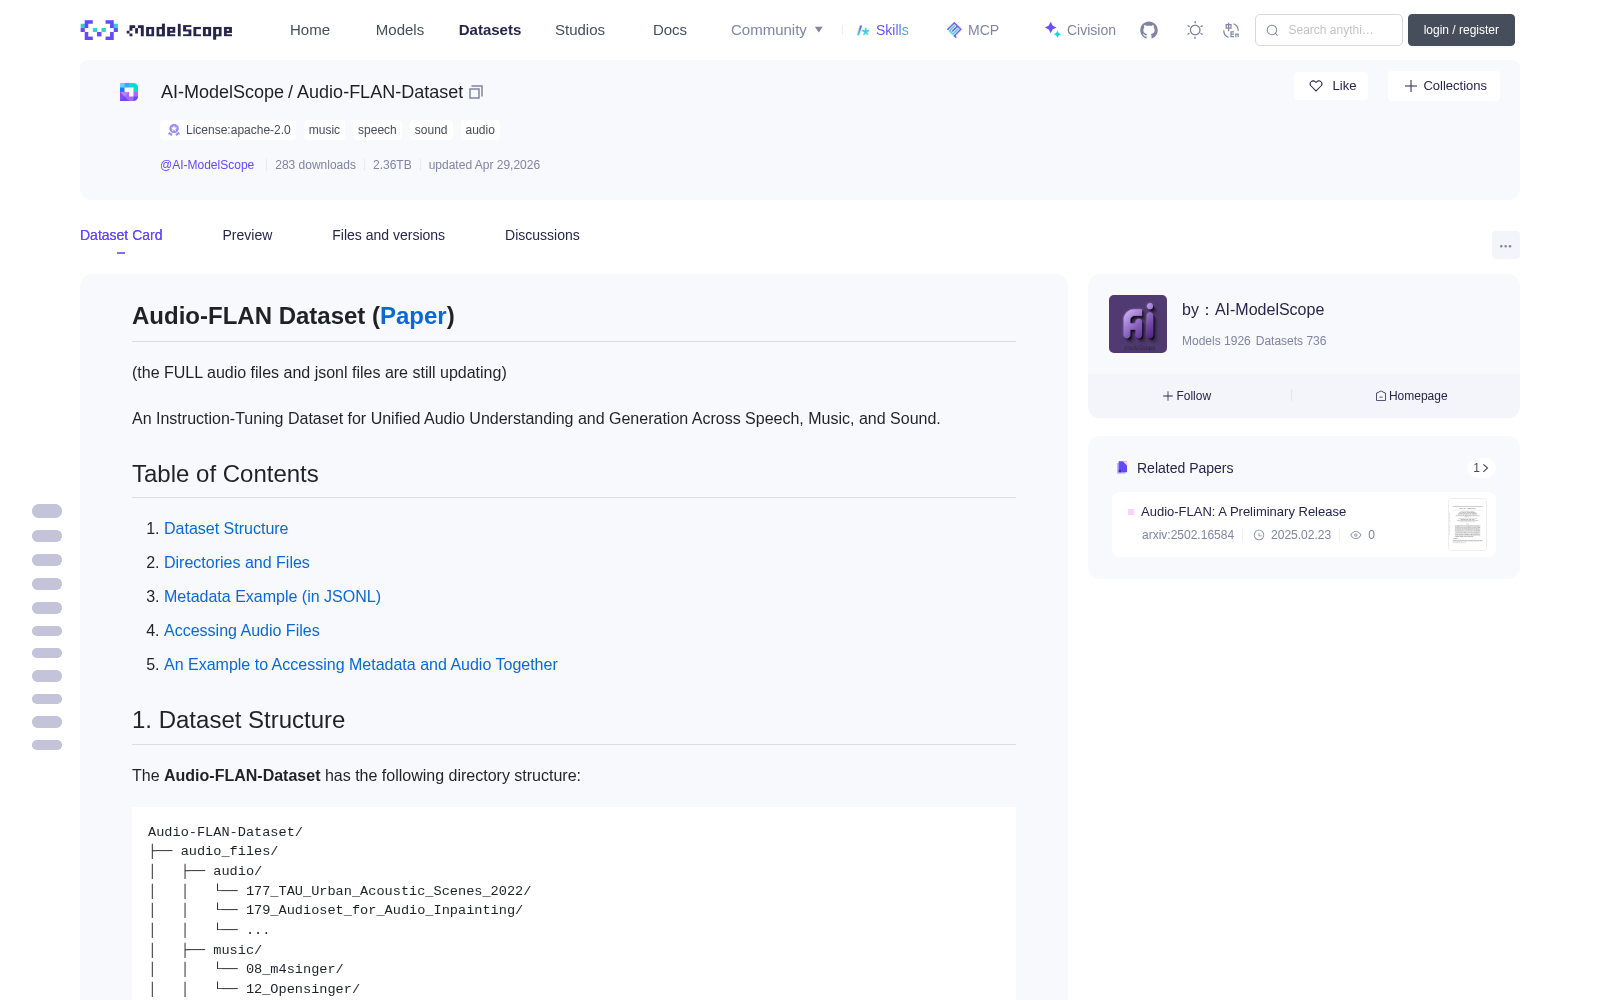Click the Civision navbar label

1091,30
